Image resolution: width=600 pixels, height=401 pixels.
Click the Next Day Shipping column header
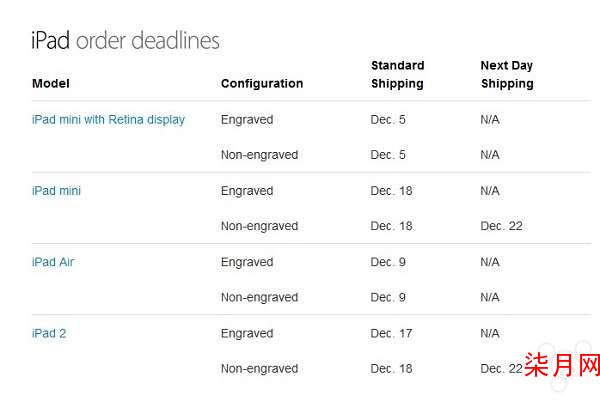pos(507,74)
